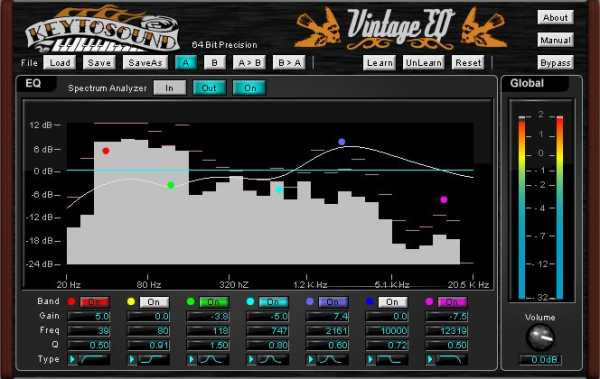Select the magenta band node on graph

click(x=444, y=199)
